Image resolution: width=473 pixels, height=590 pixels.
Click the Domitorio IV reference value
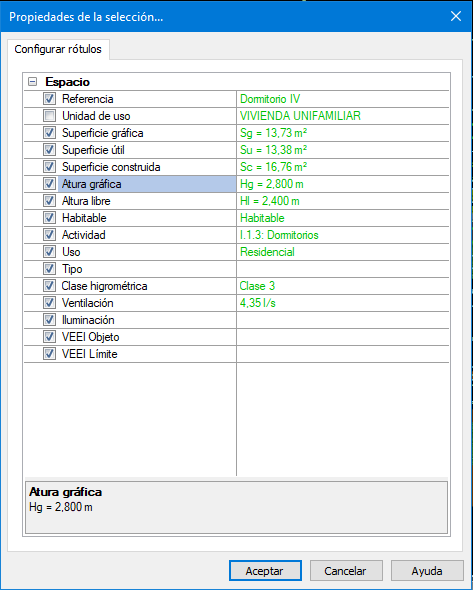tap(270, 99)
